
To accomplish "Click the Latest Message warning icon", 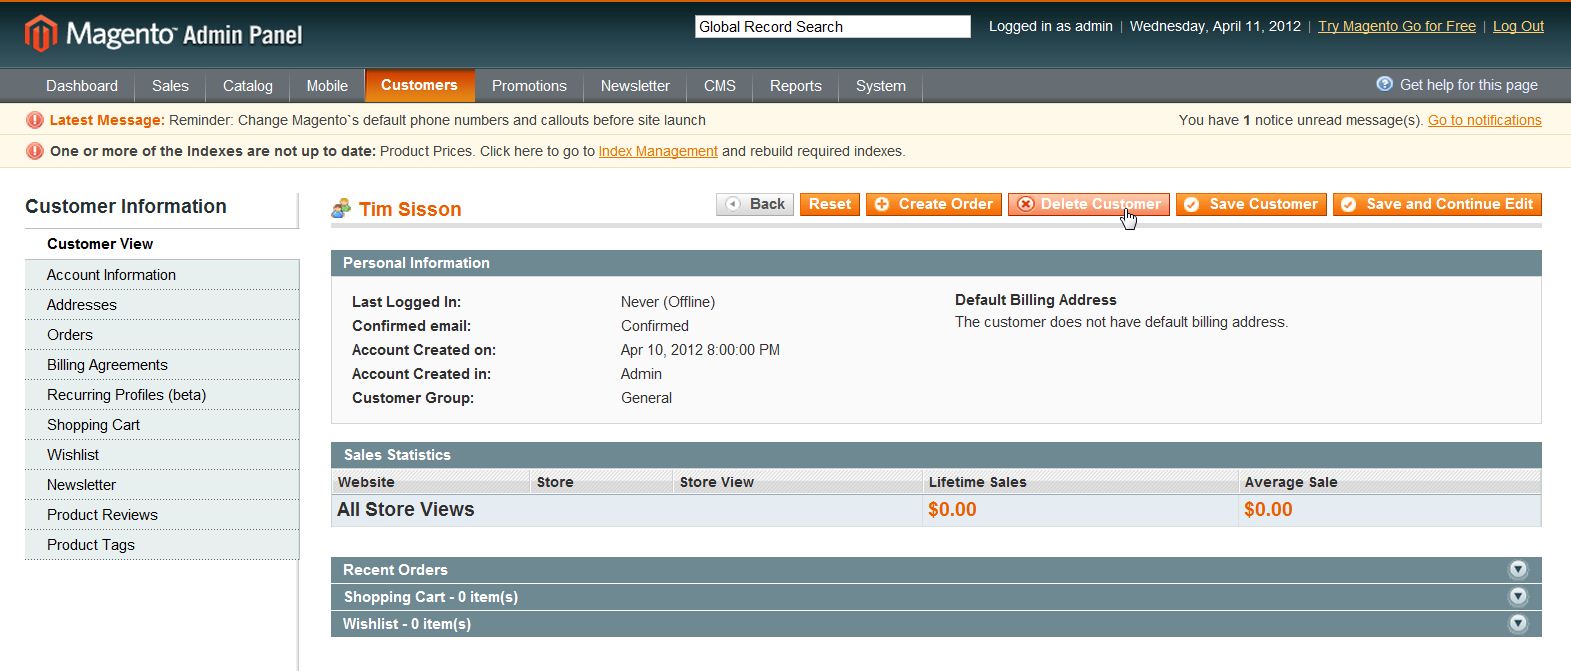I will click(x=35, y=120).
